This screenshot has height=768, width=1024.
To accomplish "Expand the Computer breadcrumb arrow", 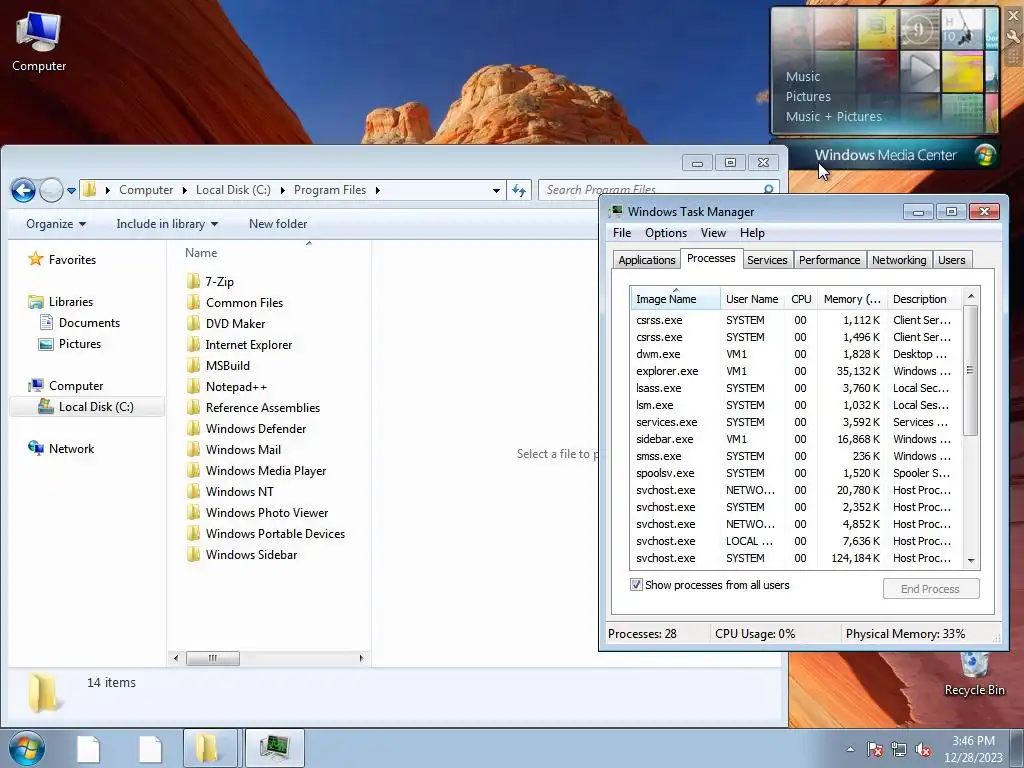I will (x=184, y=190).
